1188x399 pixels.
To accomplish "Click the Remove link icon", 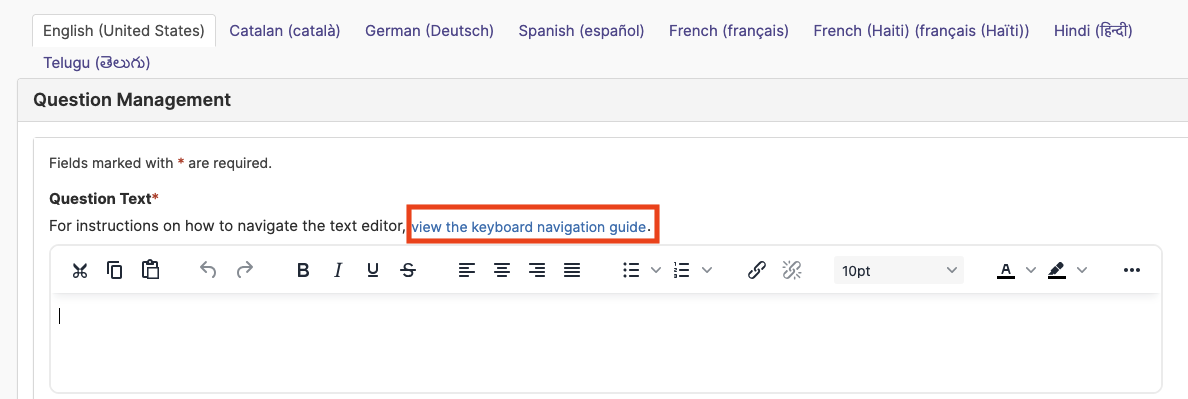I will click(792, 270).
